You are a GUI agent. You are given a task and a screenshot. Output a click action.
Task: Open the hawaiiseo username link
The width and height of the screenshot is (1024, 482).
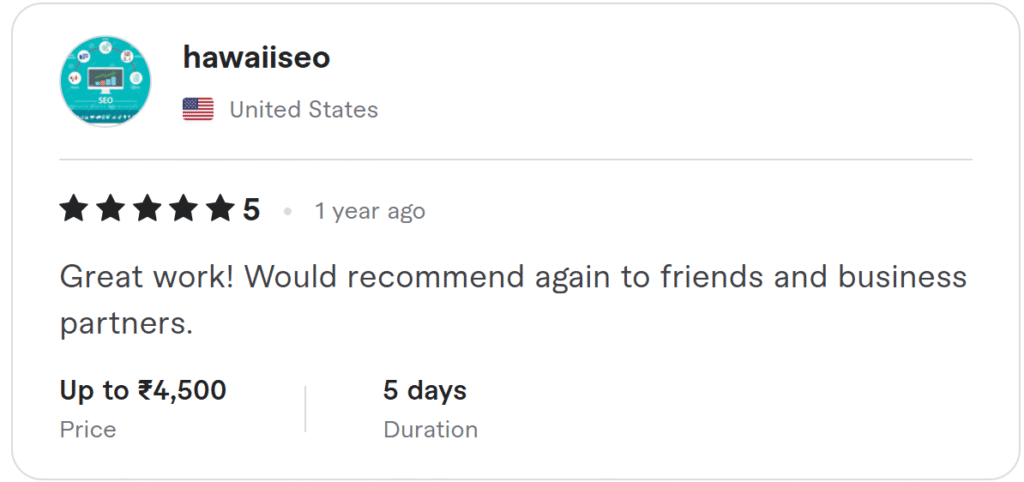(256, 58)
